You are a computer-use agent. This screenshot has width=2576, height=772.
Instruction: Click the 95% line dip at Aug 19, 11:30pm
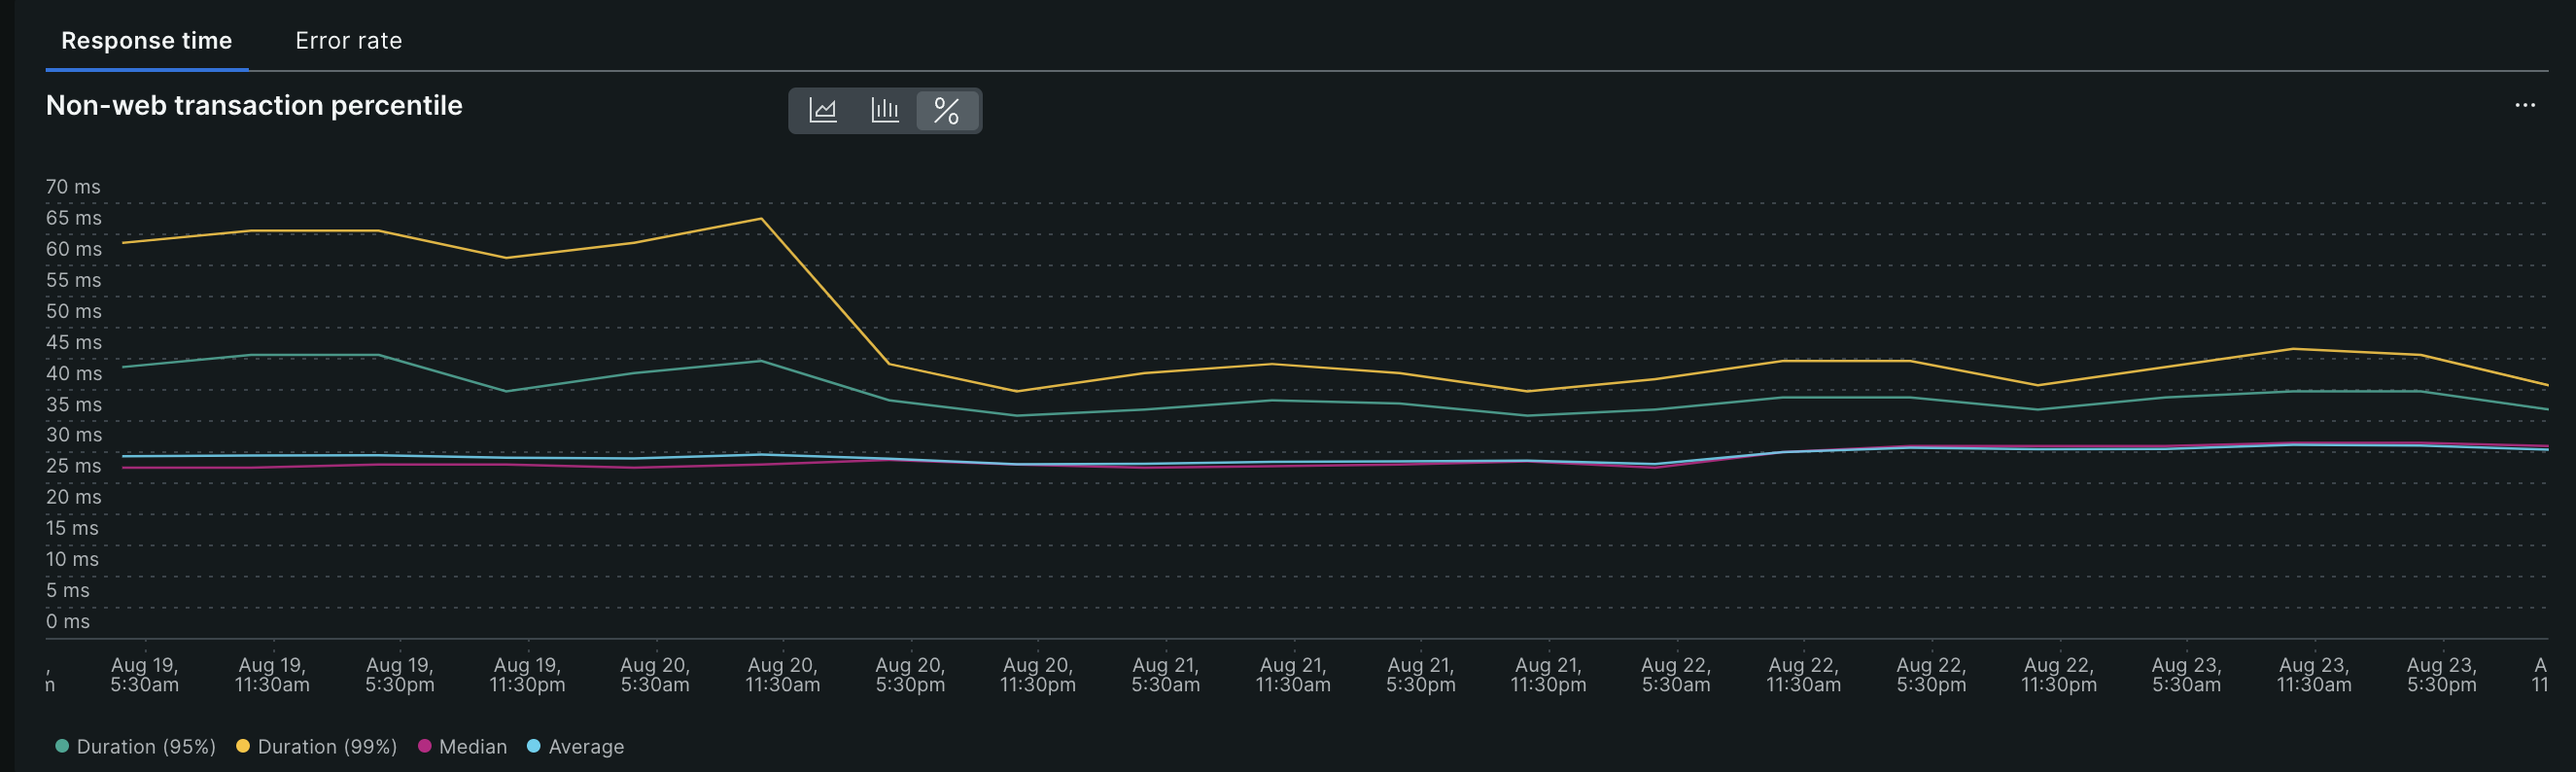pos(506,391)
